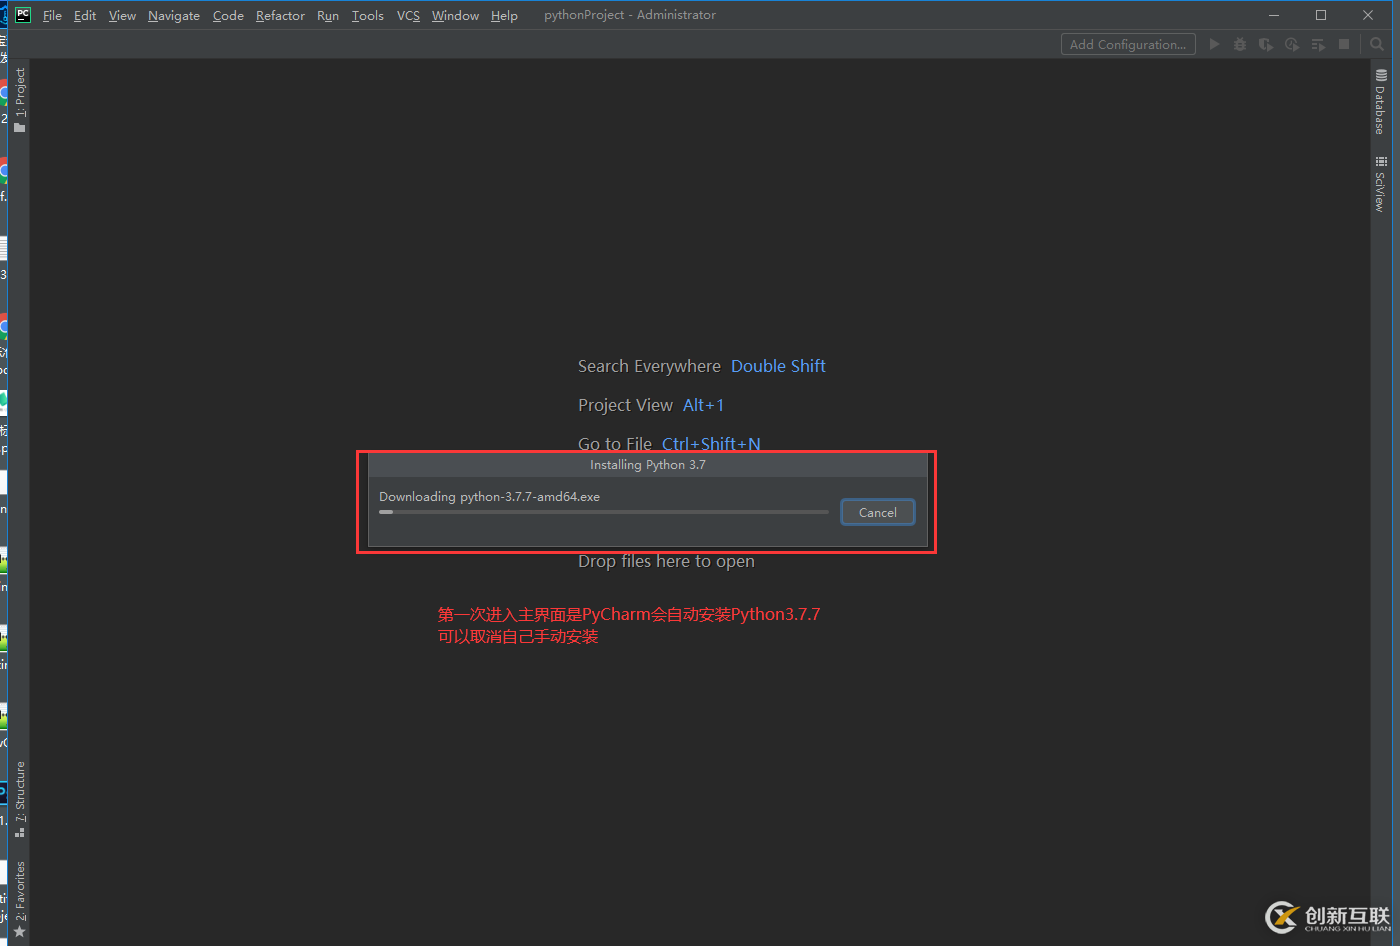Open the Run menu
The height and width of the screenshot is (946, 1400).
click(328, 15)
